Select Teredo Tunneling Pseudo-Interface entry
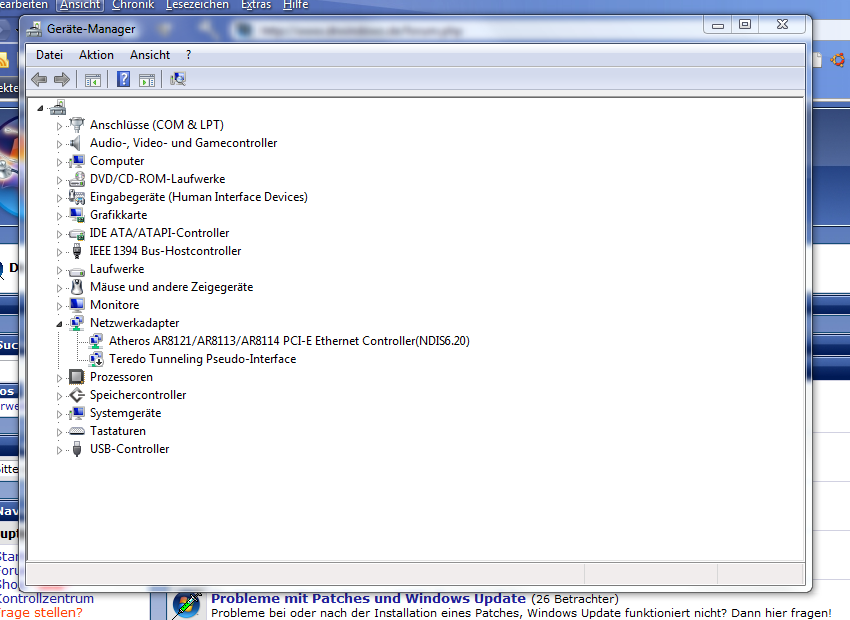The image size is (850, 620). tap(203, 359)
